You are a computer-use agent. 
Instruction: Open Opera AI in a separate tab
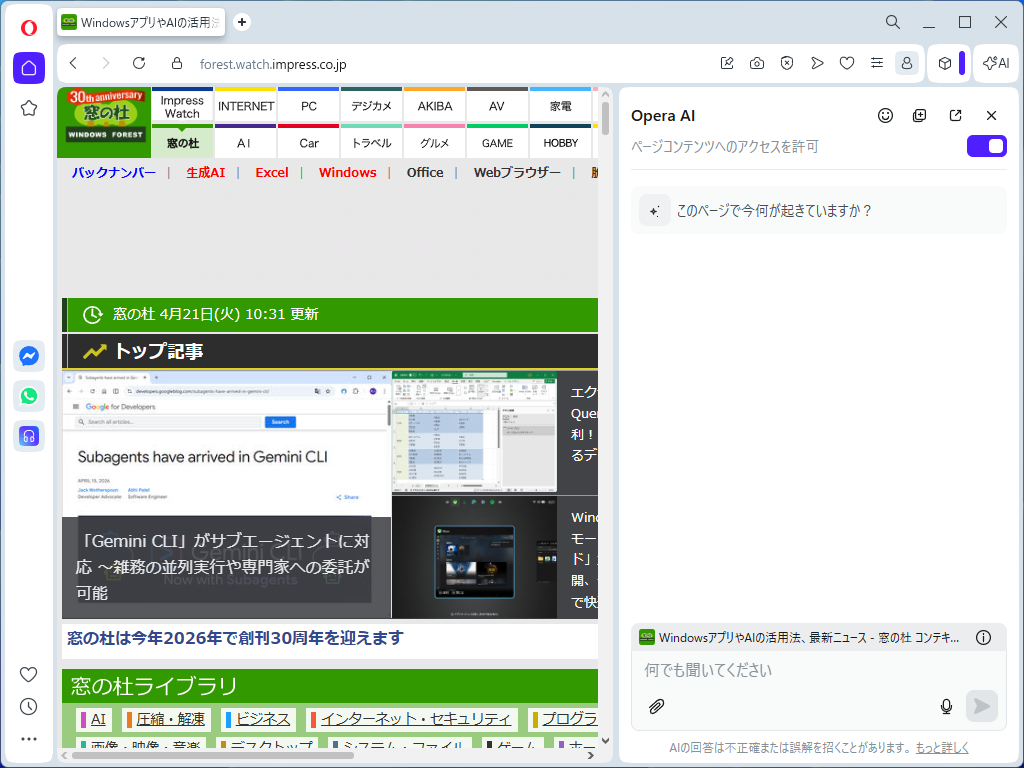point(955,115)
